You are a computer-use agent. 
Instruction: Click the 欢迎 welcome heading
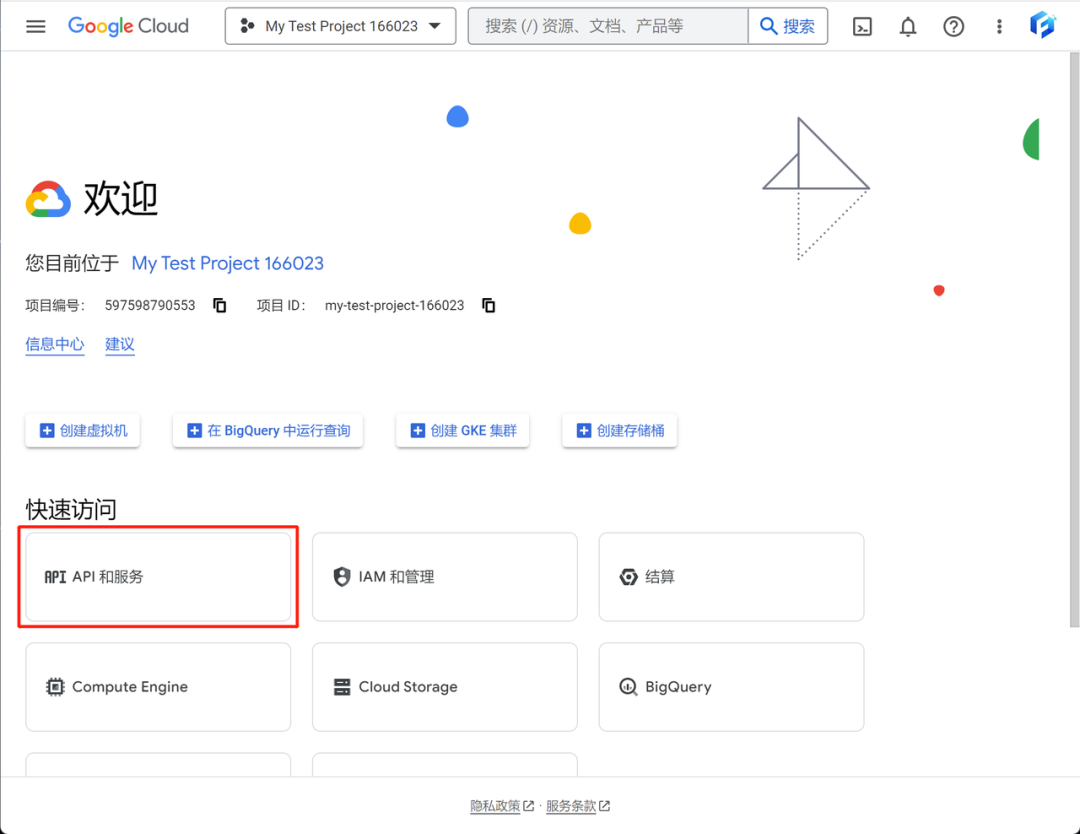121,199
